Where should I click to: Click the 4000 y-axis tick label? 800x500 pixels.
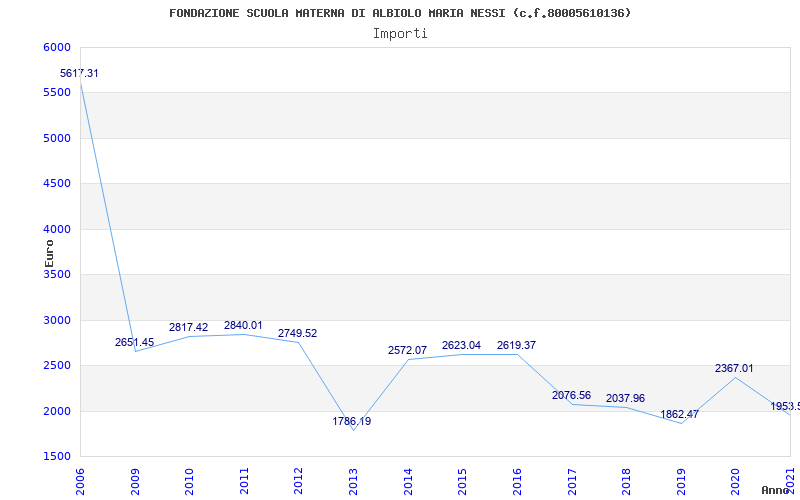click(55, 230)
